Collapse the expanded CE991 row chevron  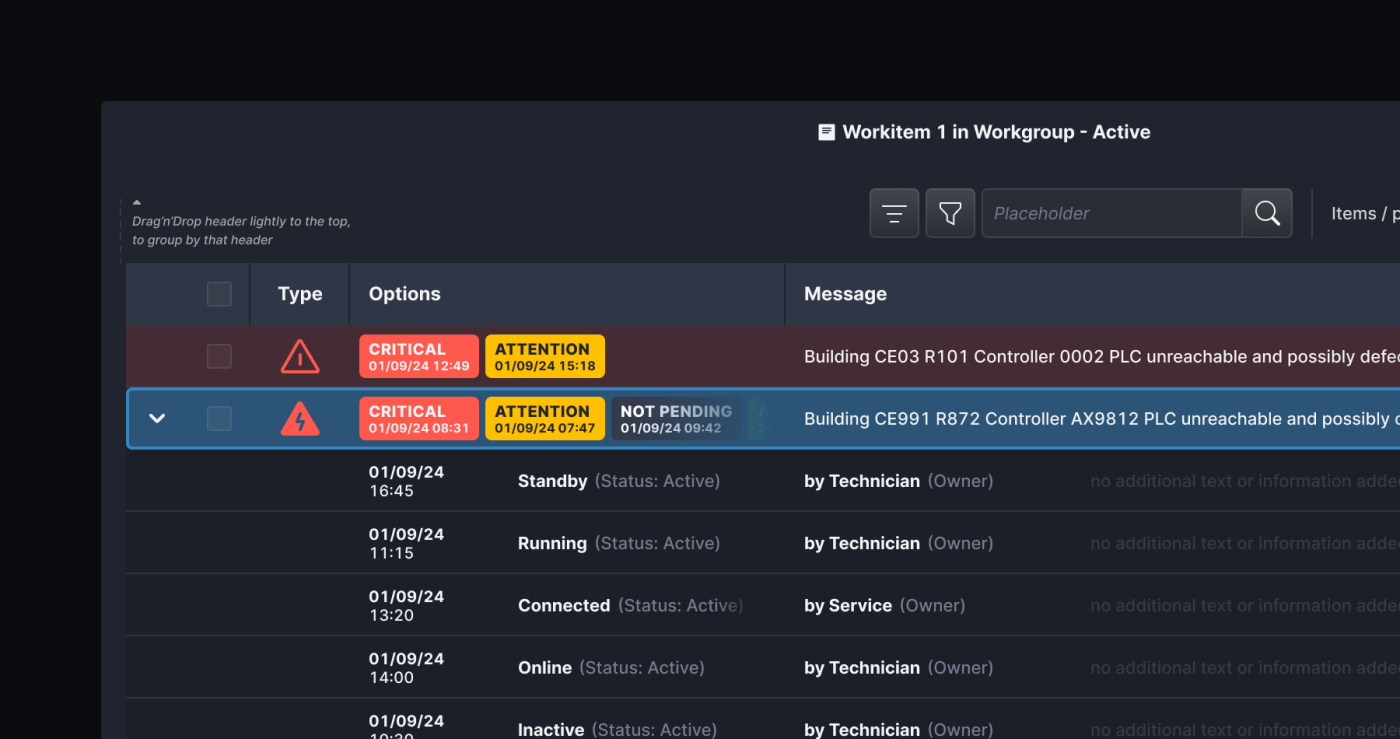(x=157, y=419)
